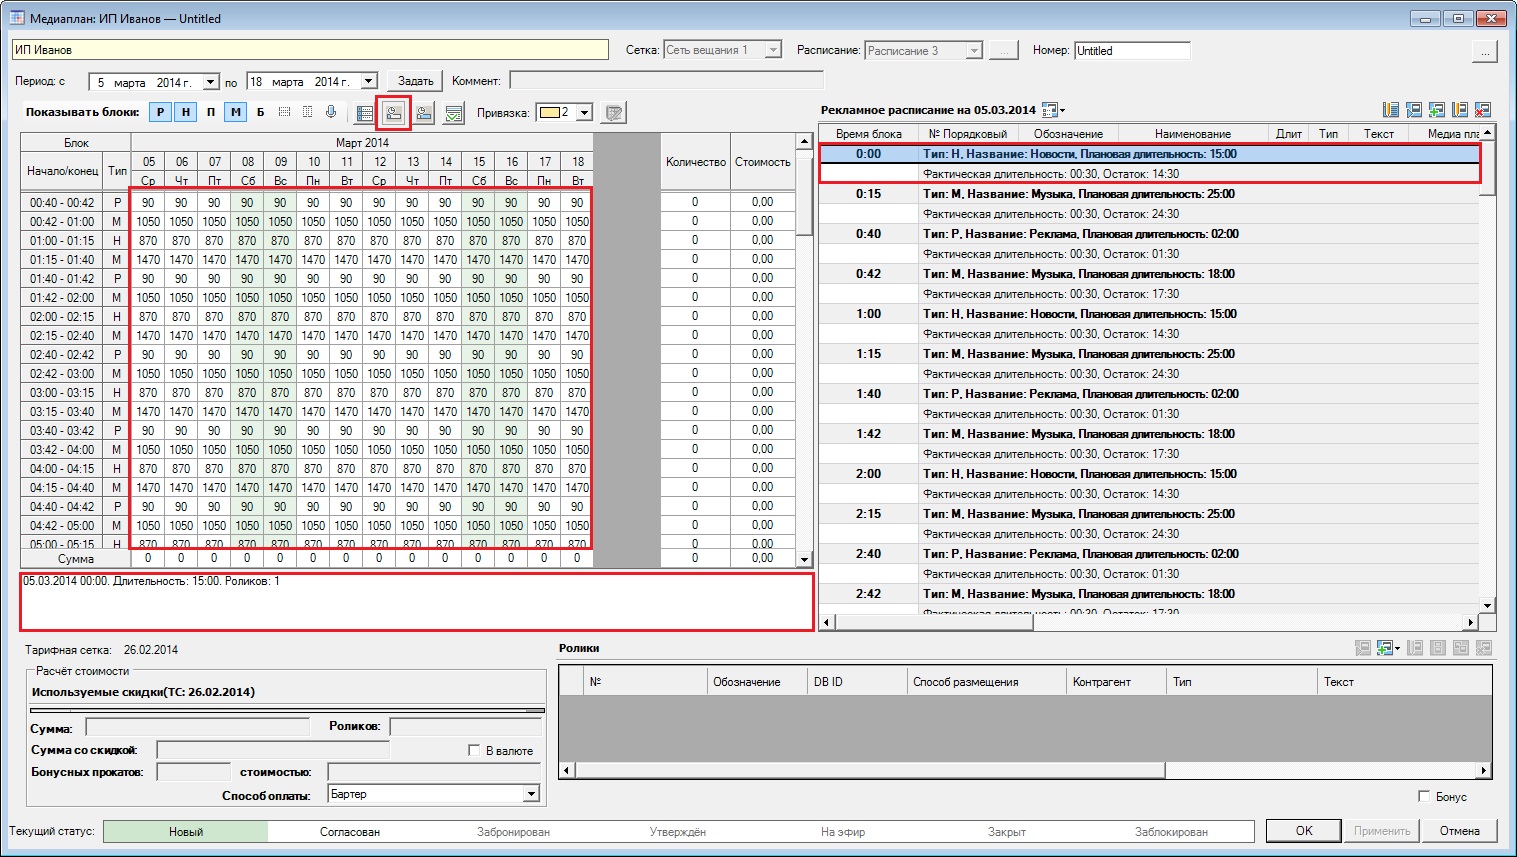Enable the Бонус checkbox
The image size is (1517, 857).
click(x=1424, y=796)
